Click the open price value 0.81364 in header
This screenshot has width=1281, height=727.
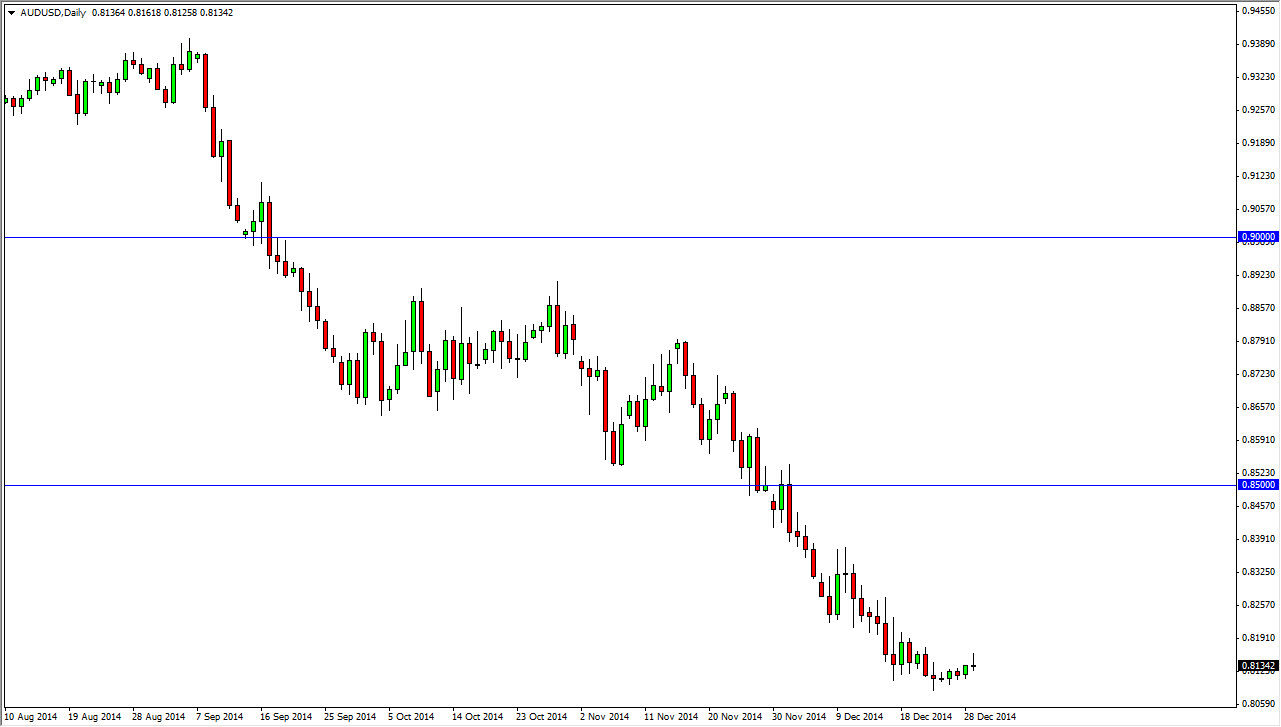pos(110,13)
